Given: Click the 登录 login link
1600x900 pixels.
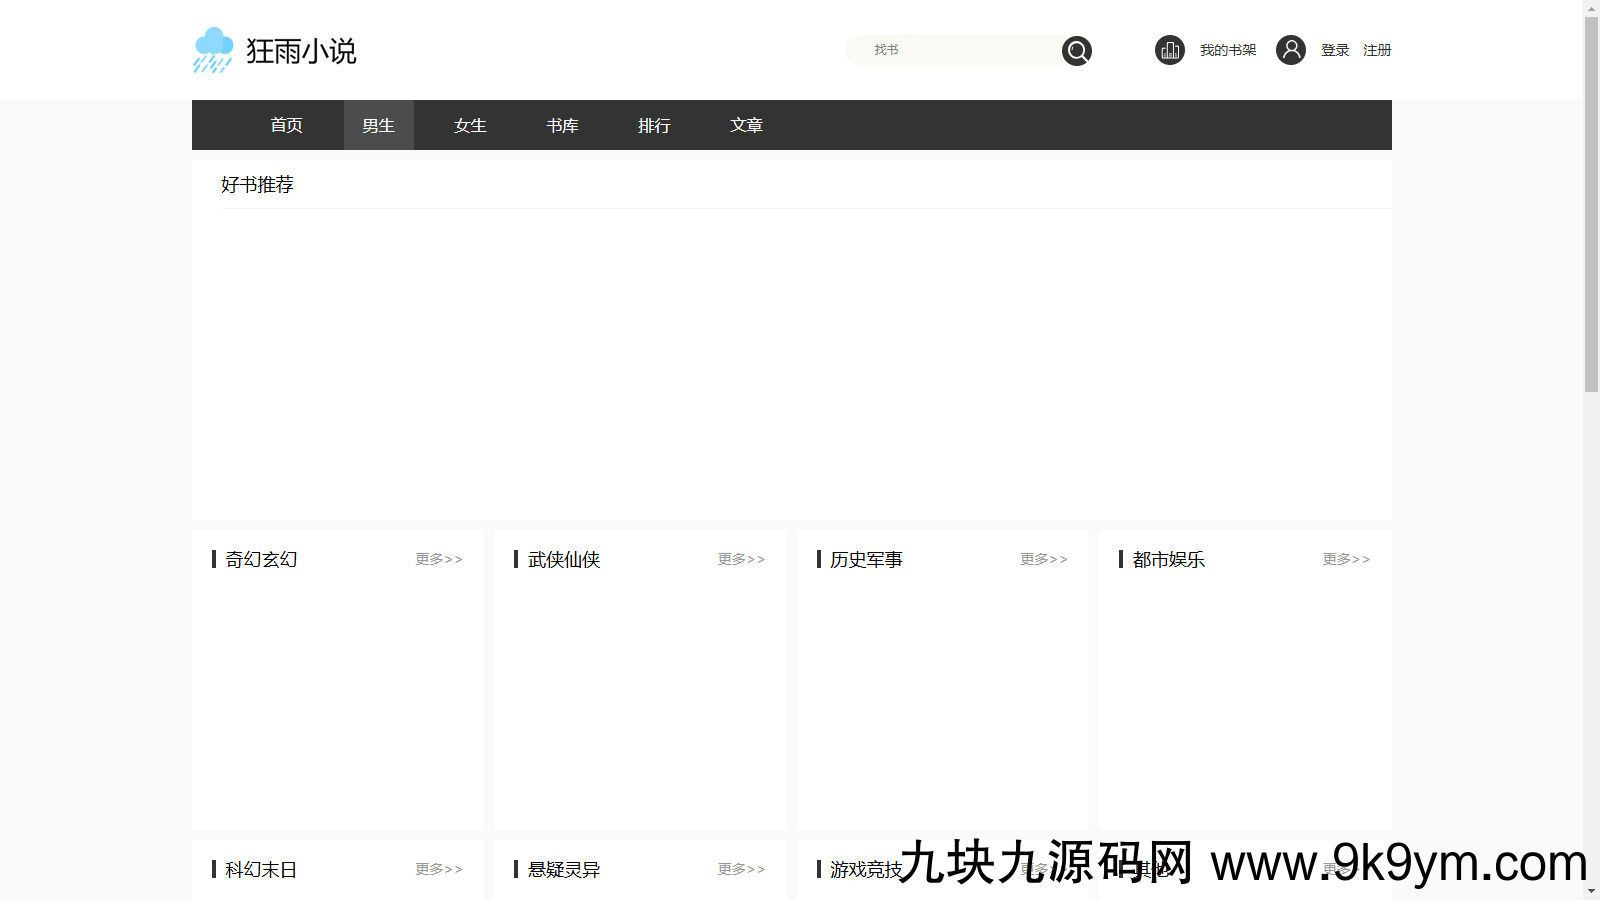Looking at the screenshot, I should pyautogui.click(x=1335, y=50).
